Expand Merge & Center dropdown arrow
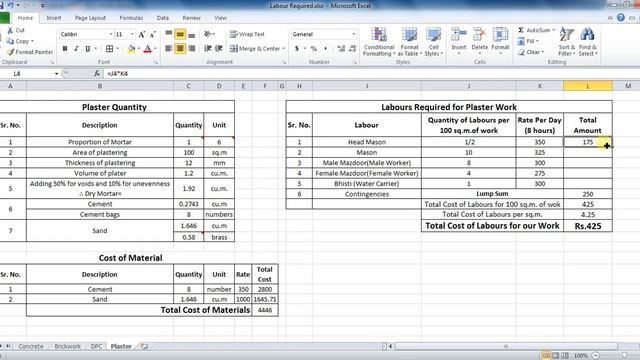Image resolution: width=640 pixels, height=360 pixels. (x=283, y=49)
